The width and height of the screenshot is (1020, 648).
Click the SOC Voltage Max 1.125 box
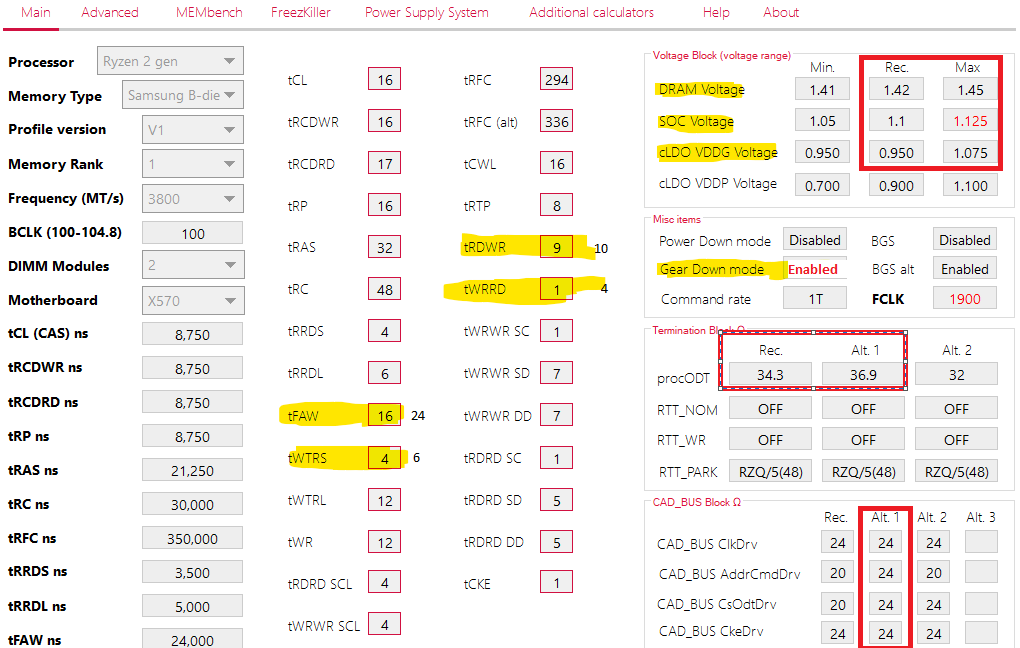coord(971,120)
